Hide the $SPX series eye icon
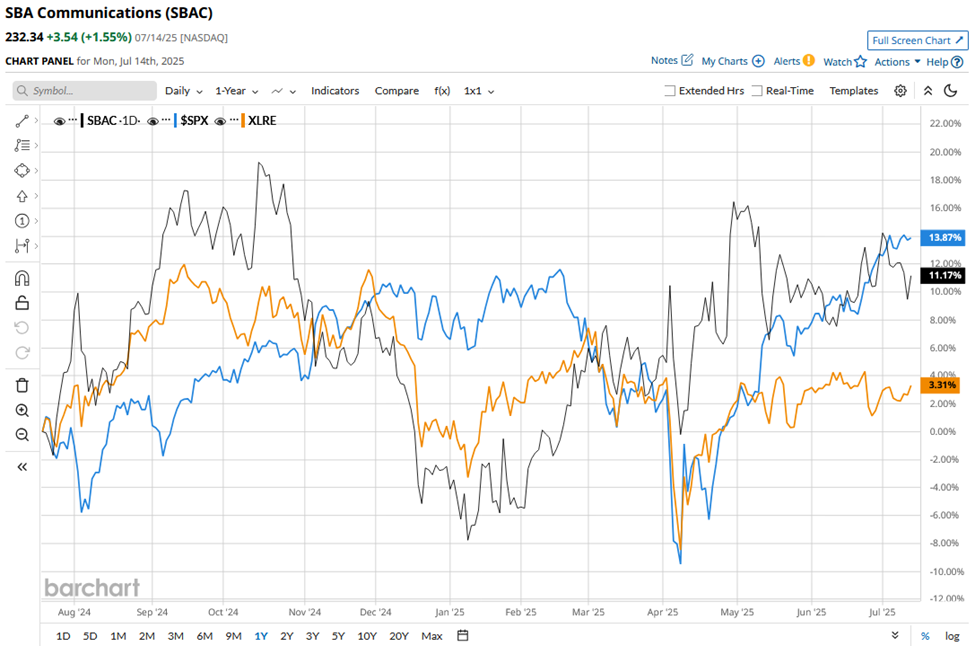Screen dimensions: 975x646 point(152,121)
